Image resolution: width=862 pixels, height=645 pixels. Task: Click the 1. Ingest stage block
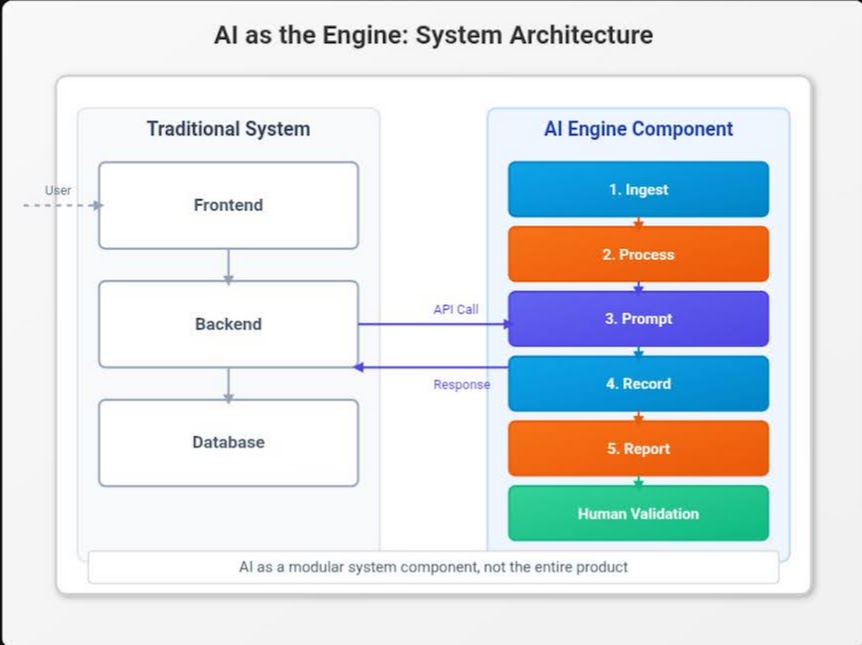pyautogui.click(x=638, y=189)
